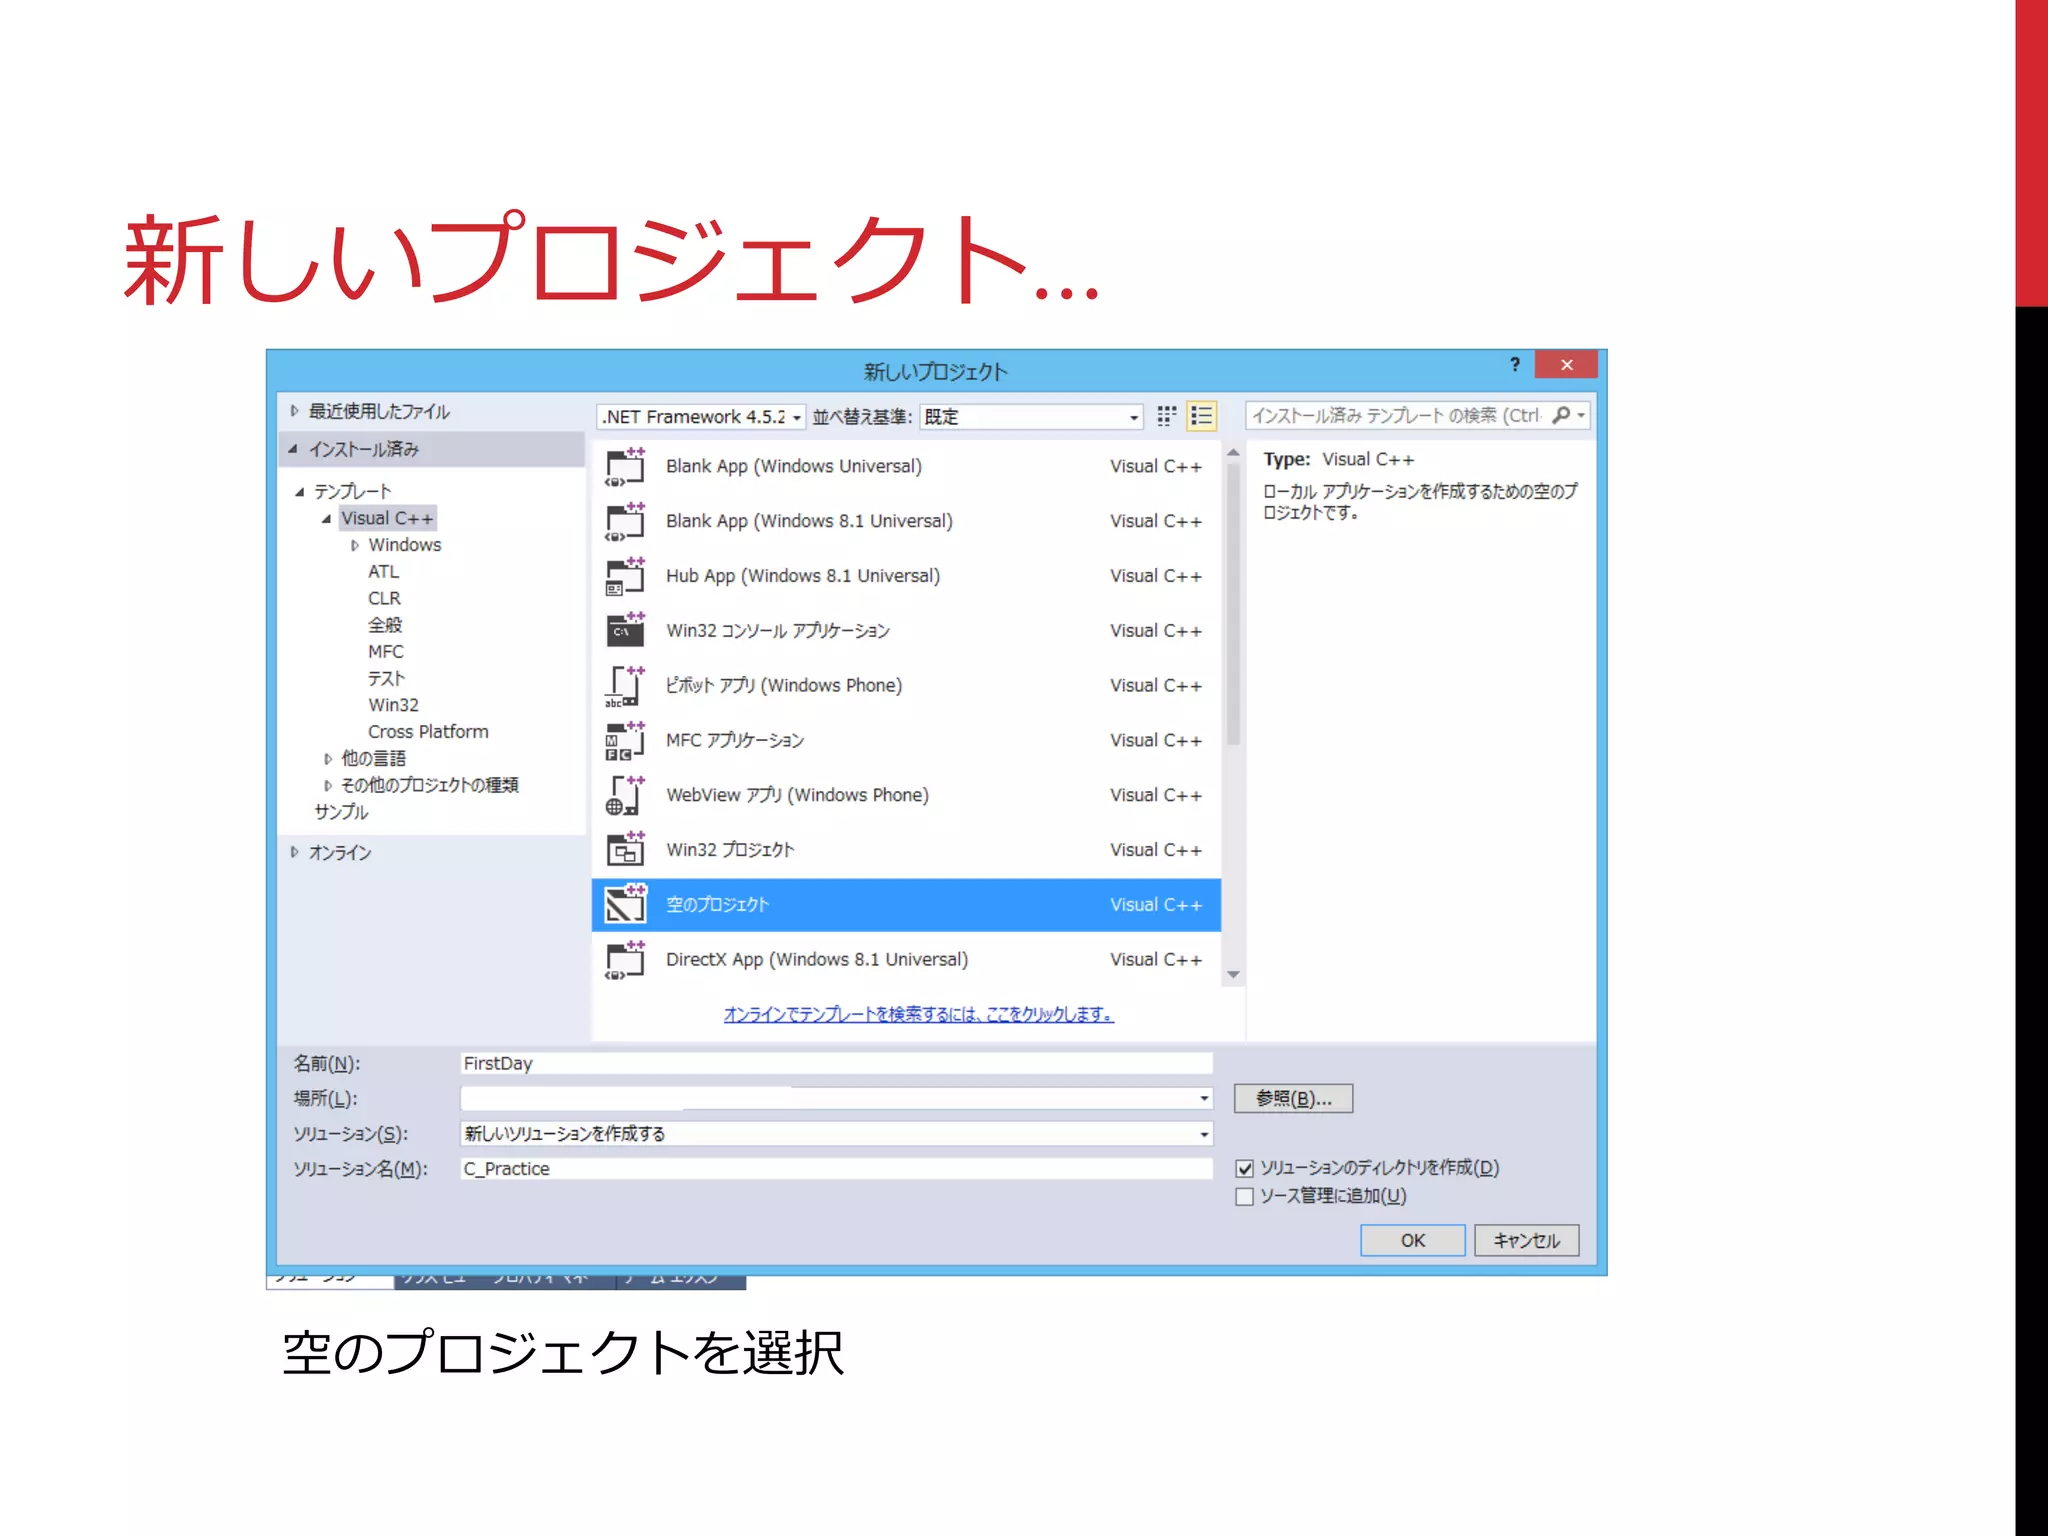Enable add to source control checkbox

tap(1245, 1197)
